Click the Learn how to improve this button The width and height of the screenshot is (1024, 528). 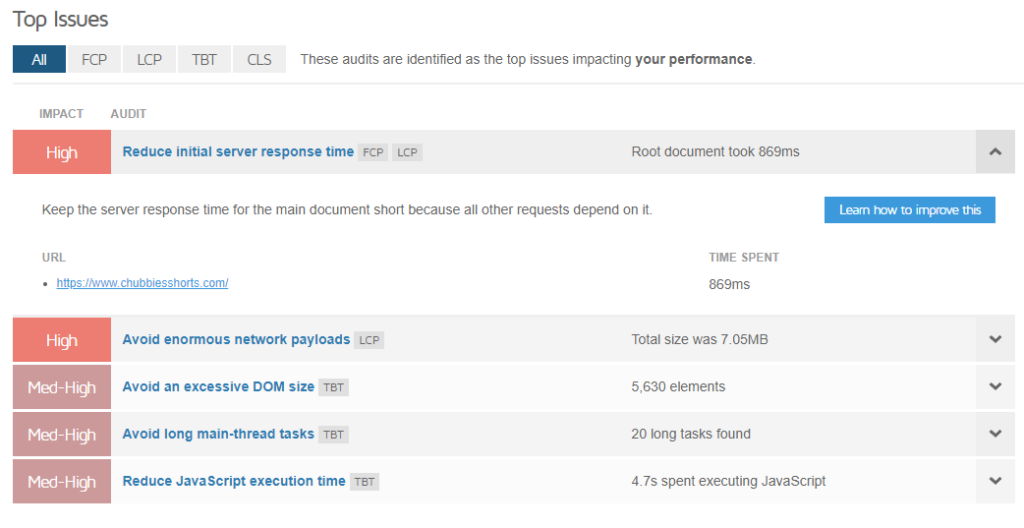(x=909, y=210)
